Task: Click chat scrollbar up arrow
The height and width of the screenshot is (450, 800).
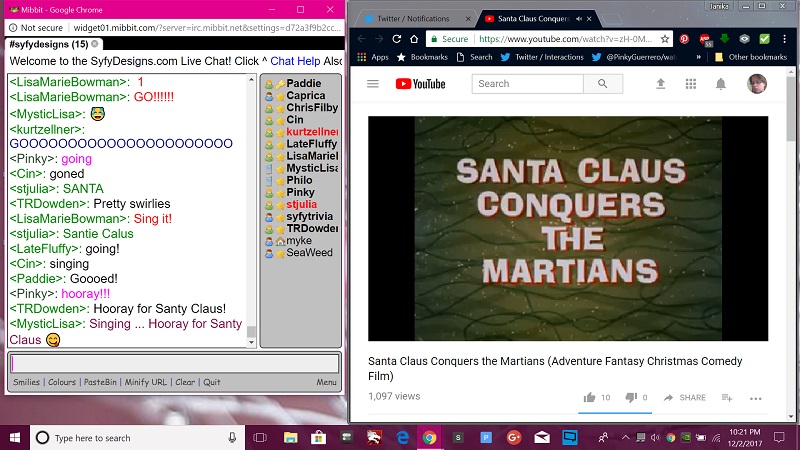Action: 251,79
